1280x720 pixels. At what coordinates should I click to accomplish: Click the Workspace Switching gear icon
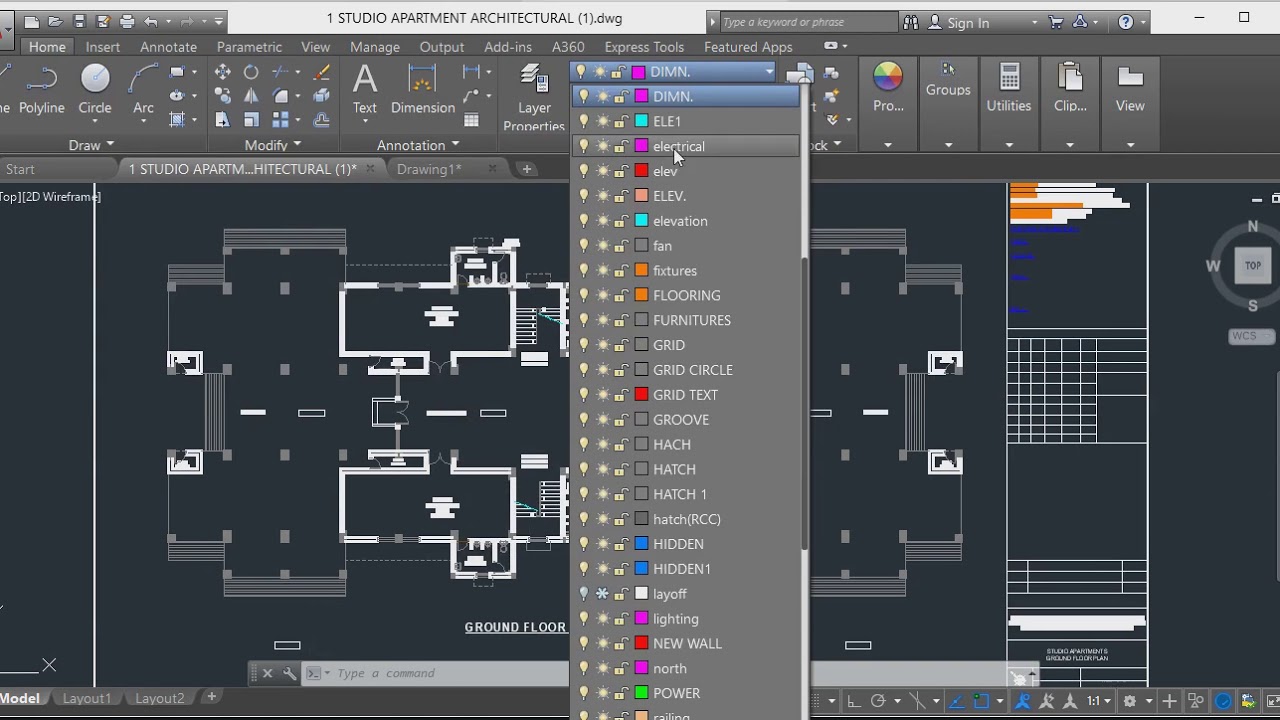pyautogui.click(x=1129, y=701)
